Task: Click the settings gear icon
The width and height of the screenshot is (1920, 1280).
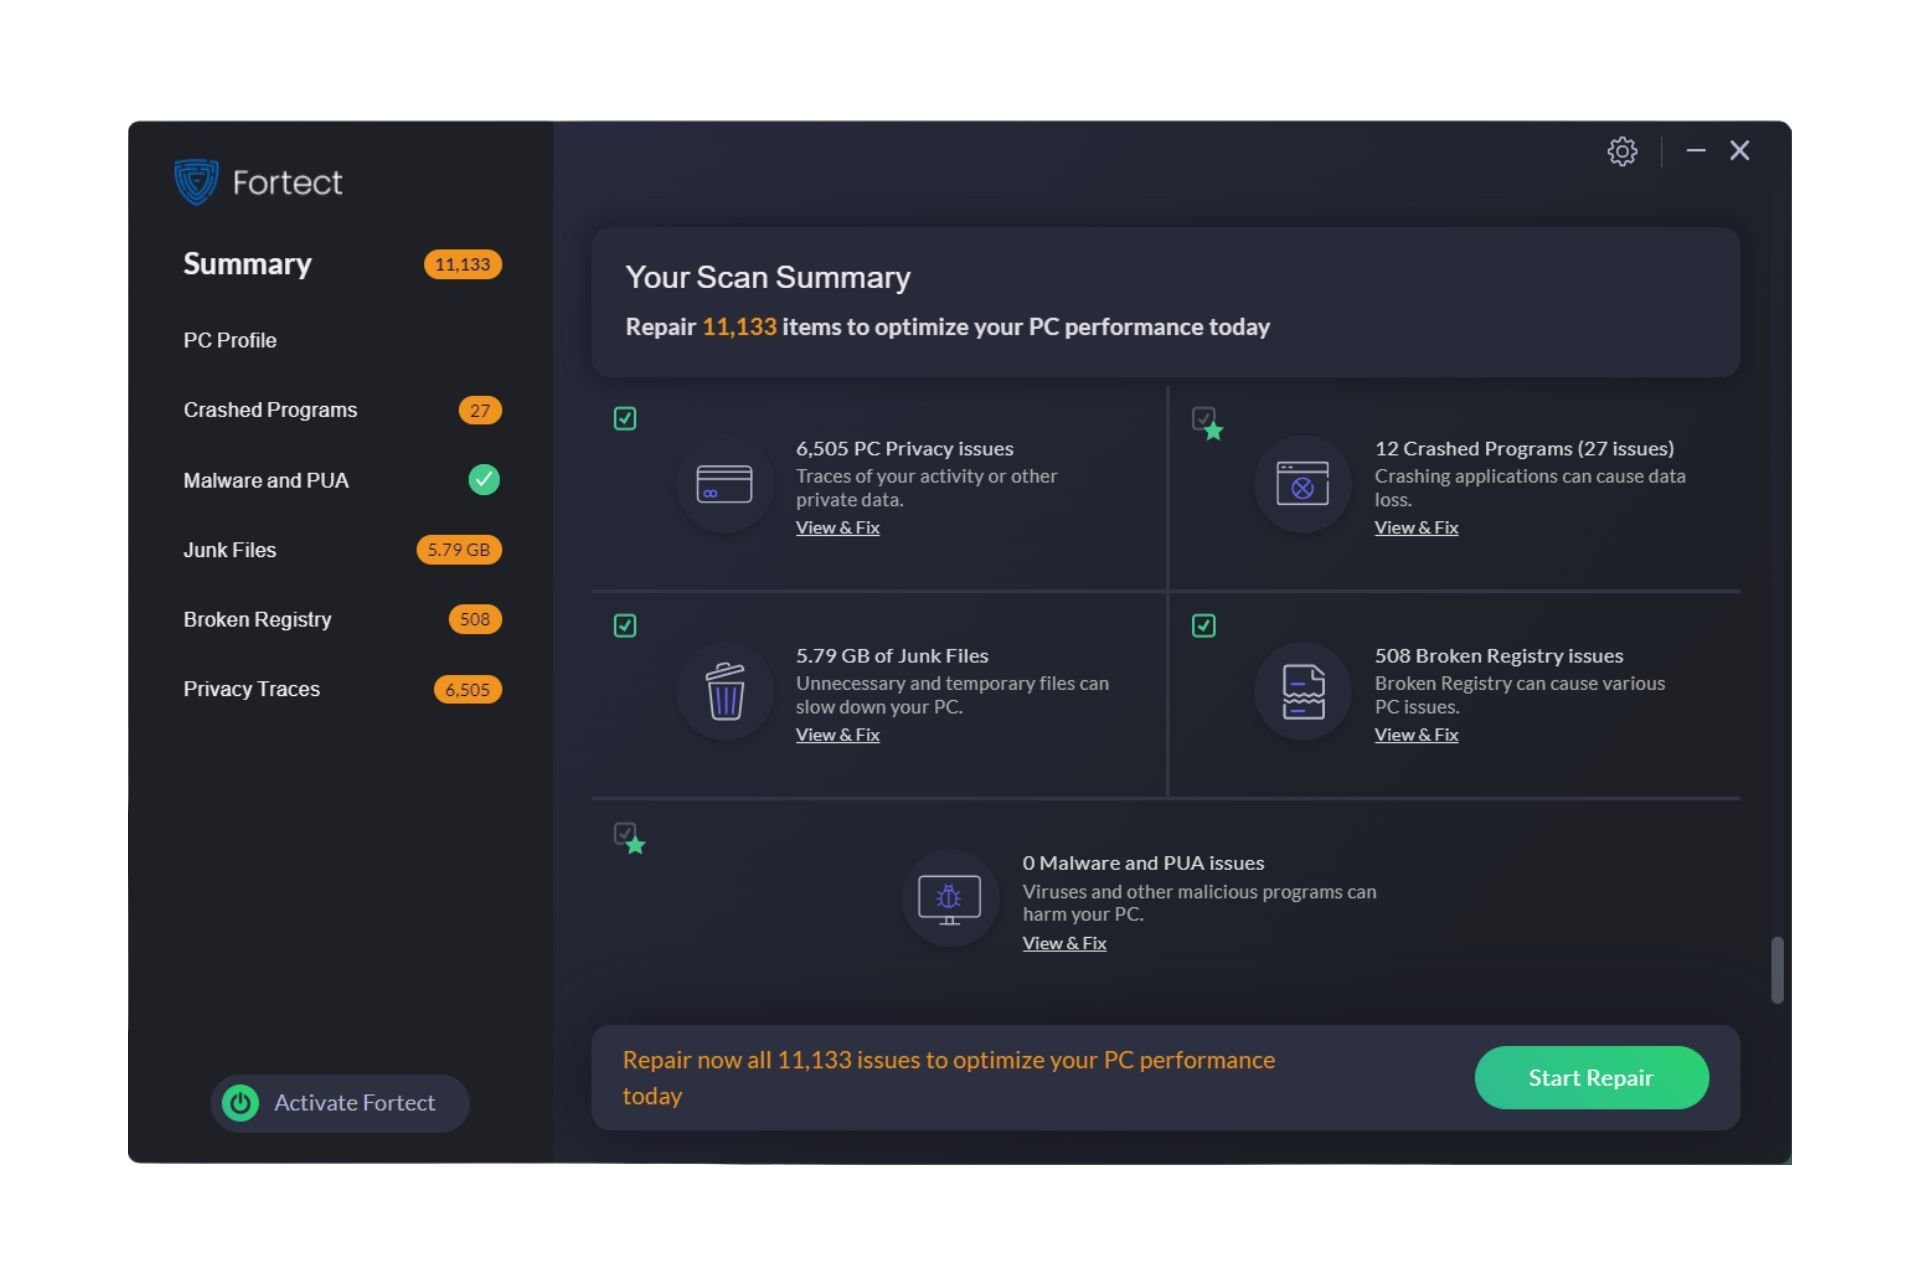Action: (1623, 150)
